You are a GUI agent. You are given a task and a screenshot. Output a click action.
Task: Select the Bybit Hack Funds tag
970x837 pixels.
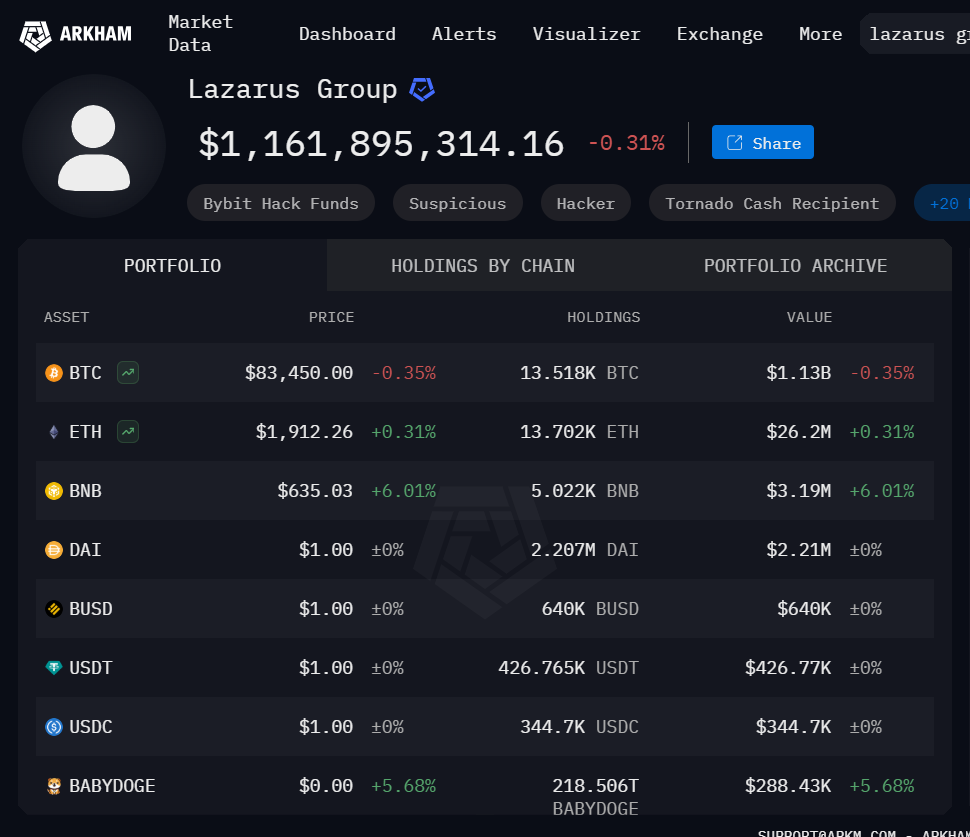281,203
